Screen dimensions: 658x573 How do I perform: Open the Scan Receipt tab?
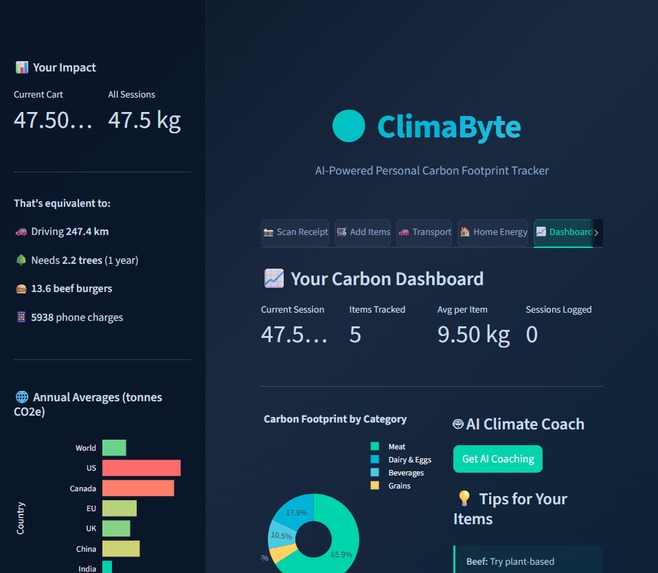coord(295,232)
